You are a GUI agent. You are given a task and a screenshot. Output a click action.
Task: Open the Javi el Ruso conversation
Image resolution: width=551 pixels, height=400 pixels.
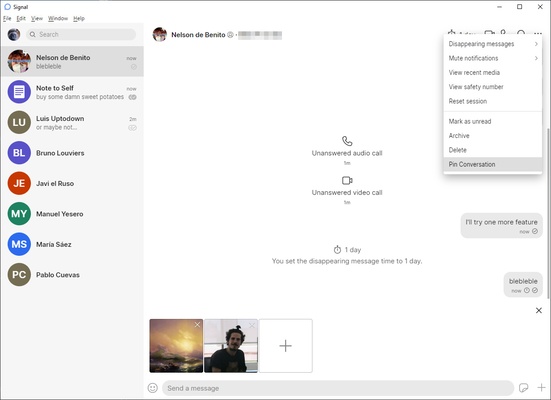click(72, 183)
